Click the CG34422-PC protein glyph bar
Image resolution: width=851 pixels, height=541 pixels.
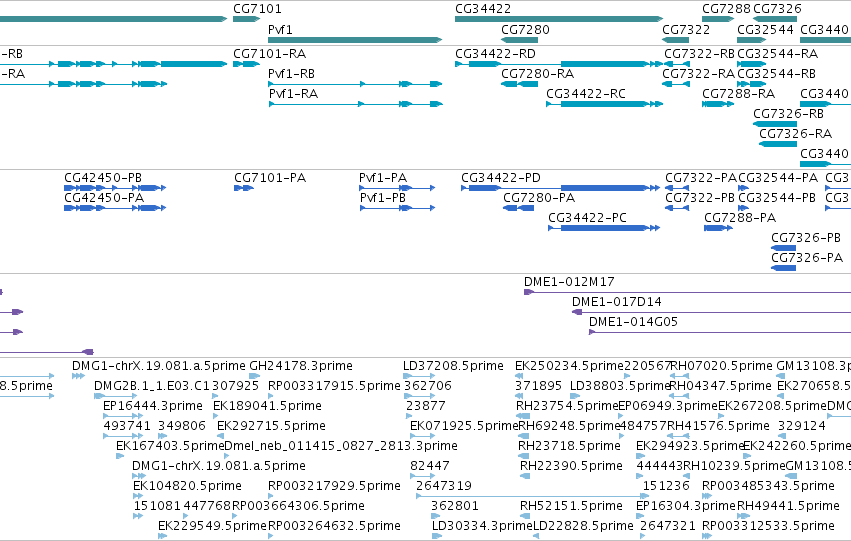[x=604, y=228]
